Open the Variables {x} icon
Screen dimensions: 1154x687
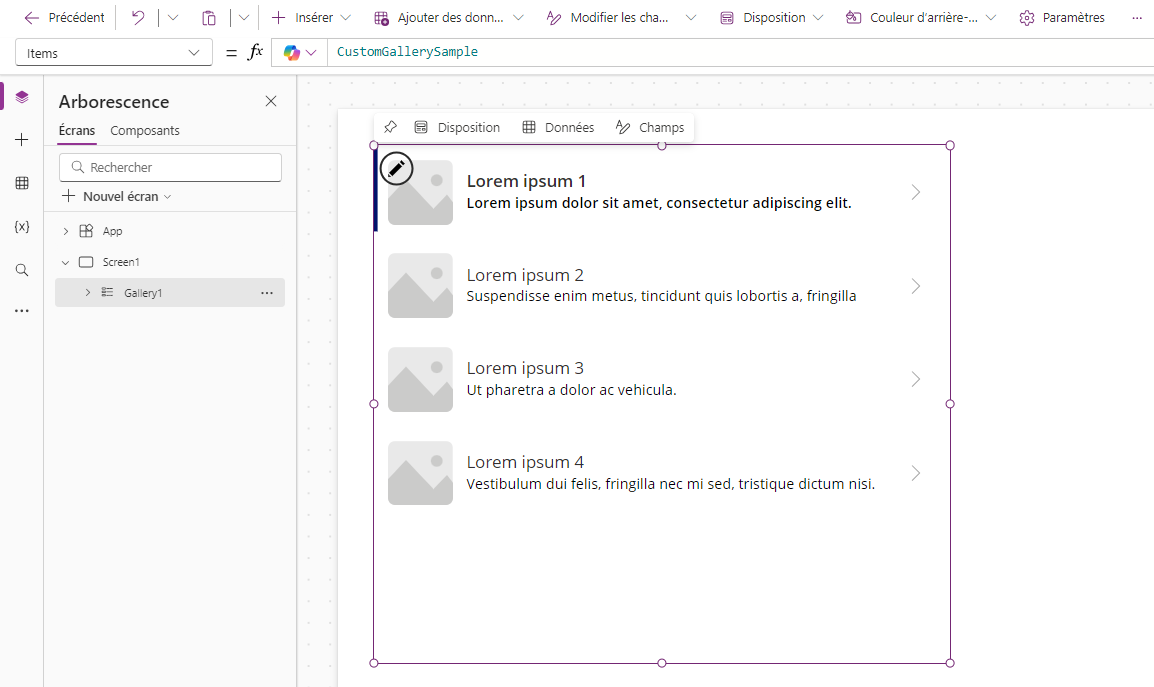click(x=21, y=226)
